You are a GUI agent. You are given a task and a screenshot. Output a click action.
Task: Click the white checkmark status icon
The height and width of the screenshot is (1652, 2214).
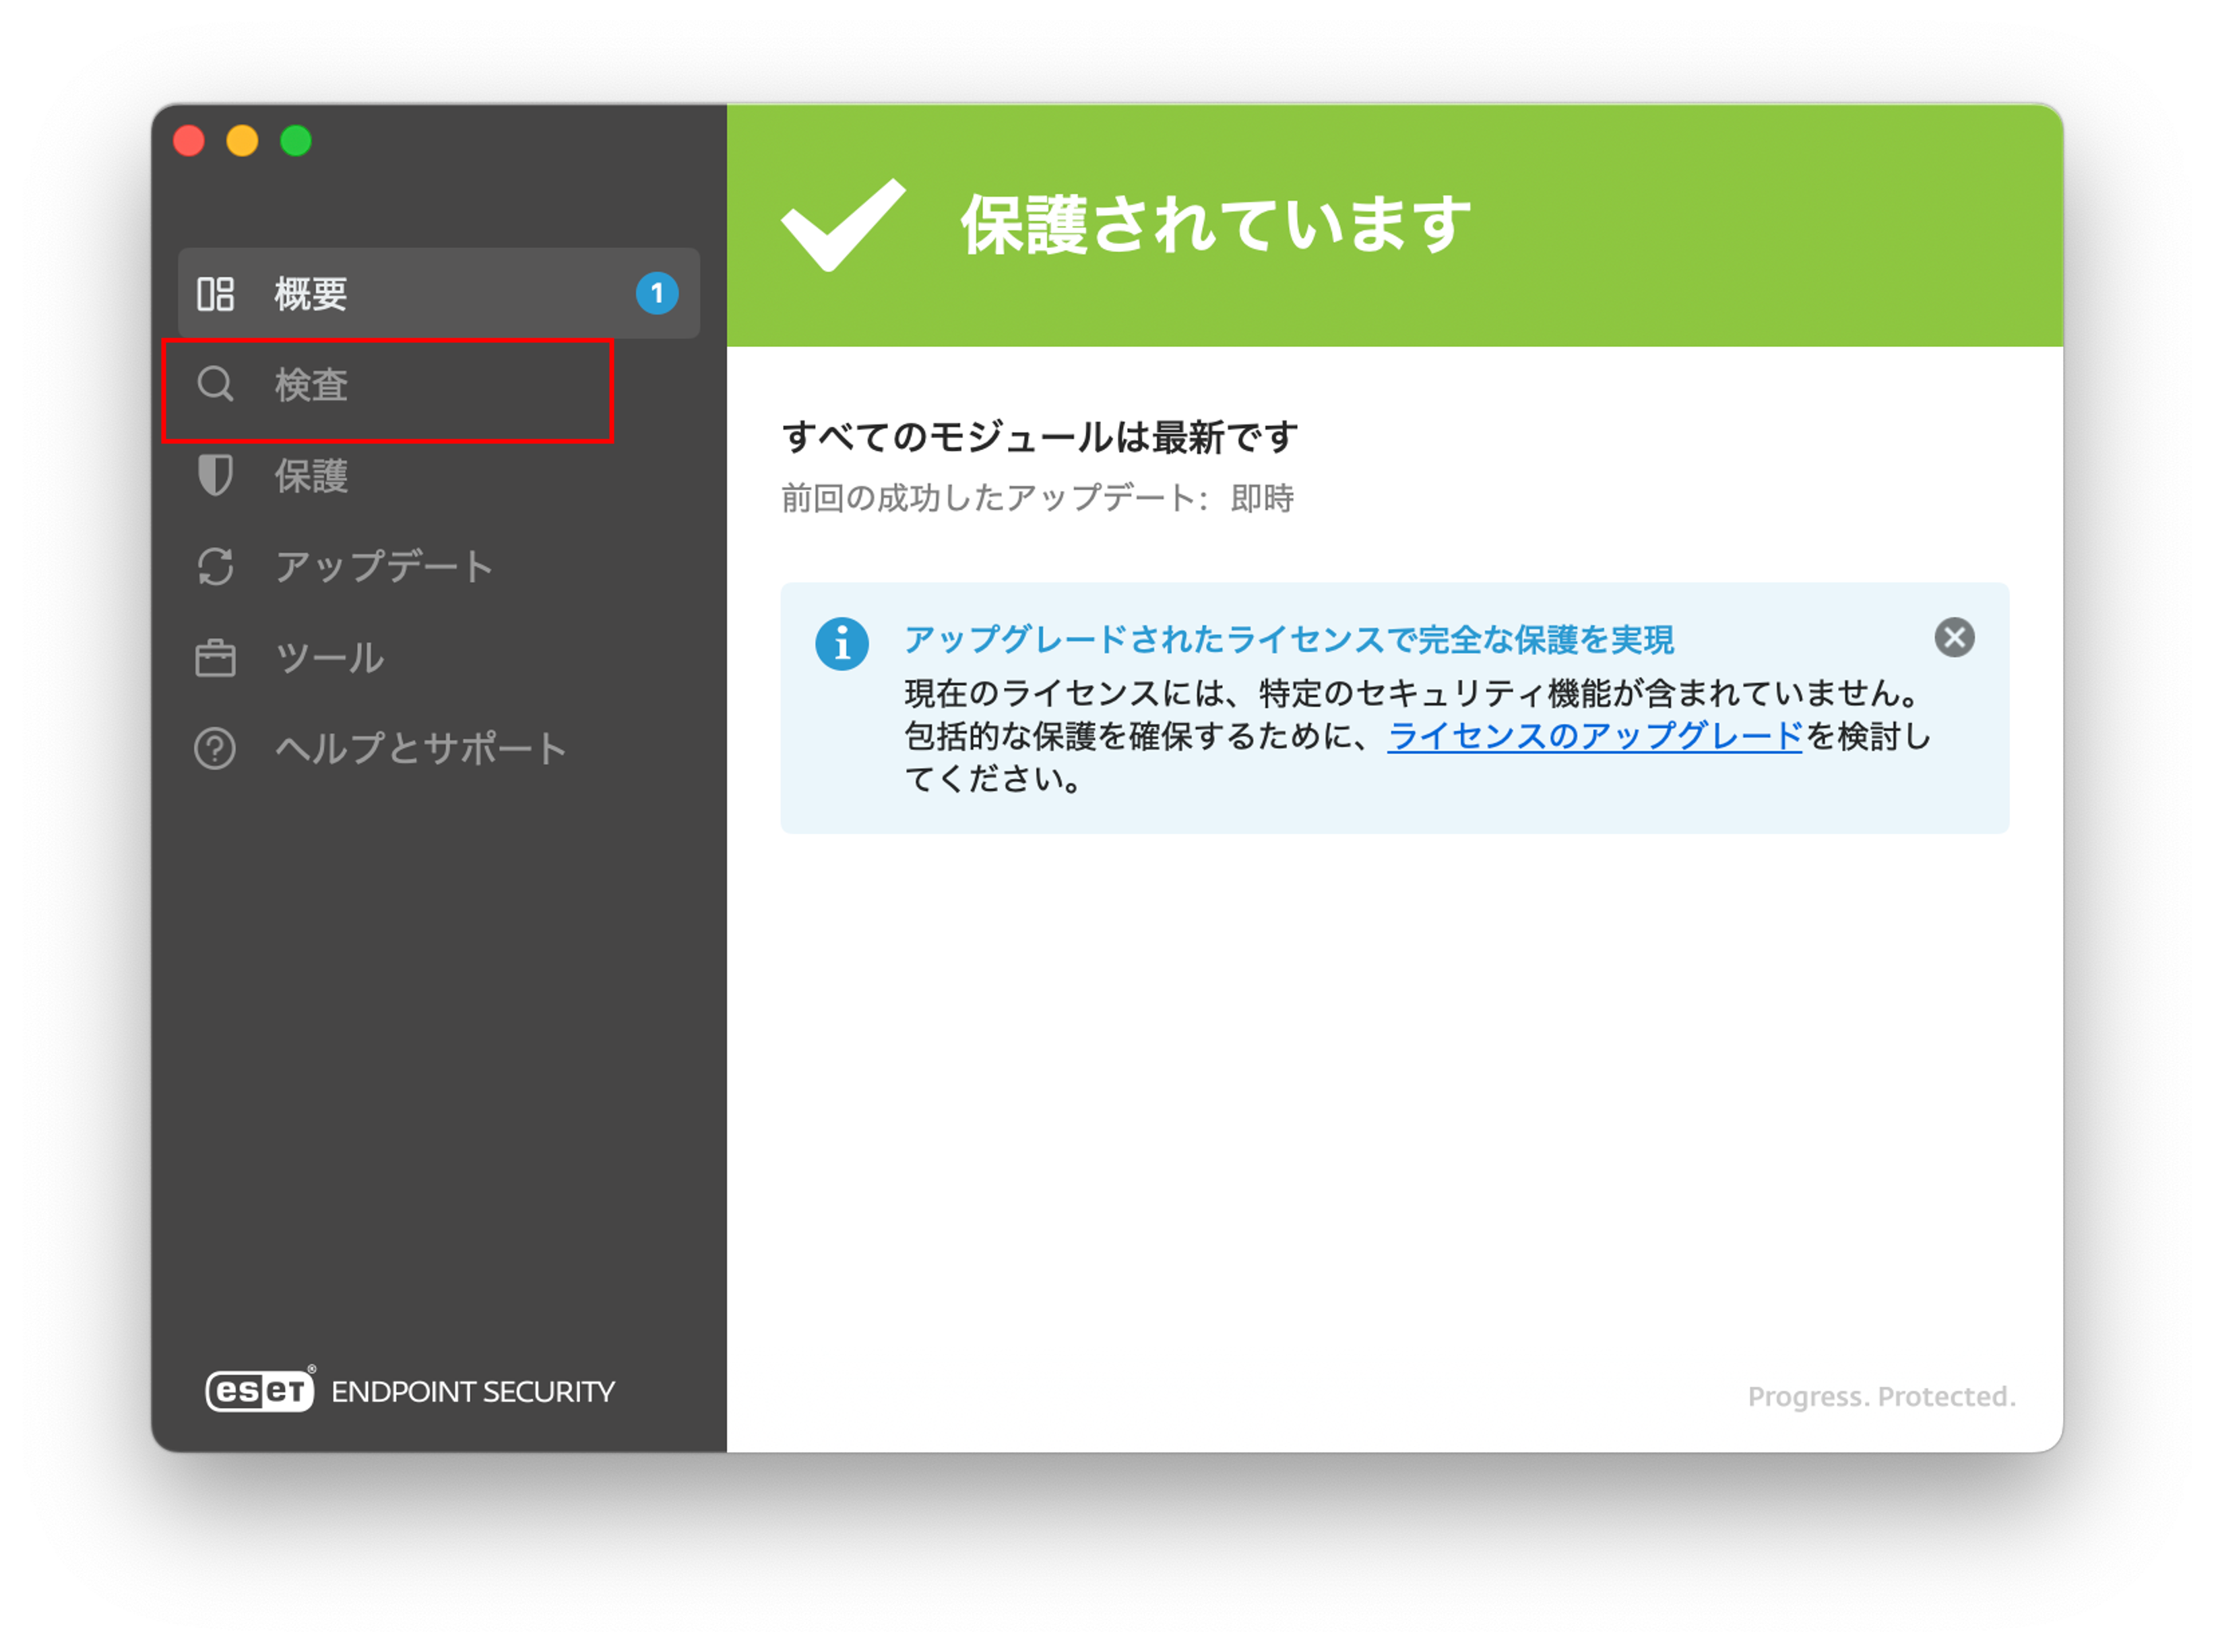click(x=843, y=225)
